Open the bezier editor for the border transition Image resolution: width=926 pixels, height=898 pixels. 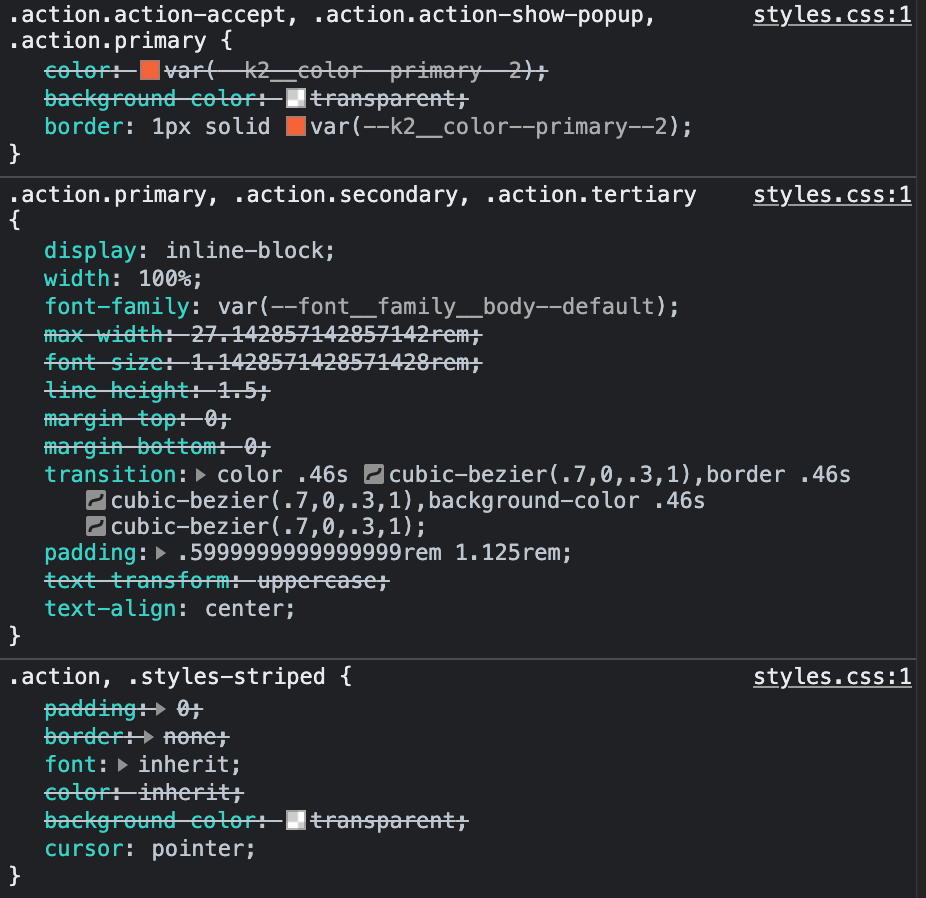(x=97, y=500)
